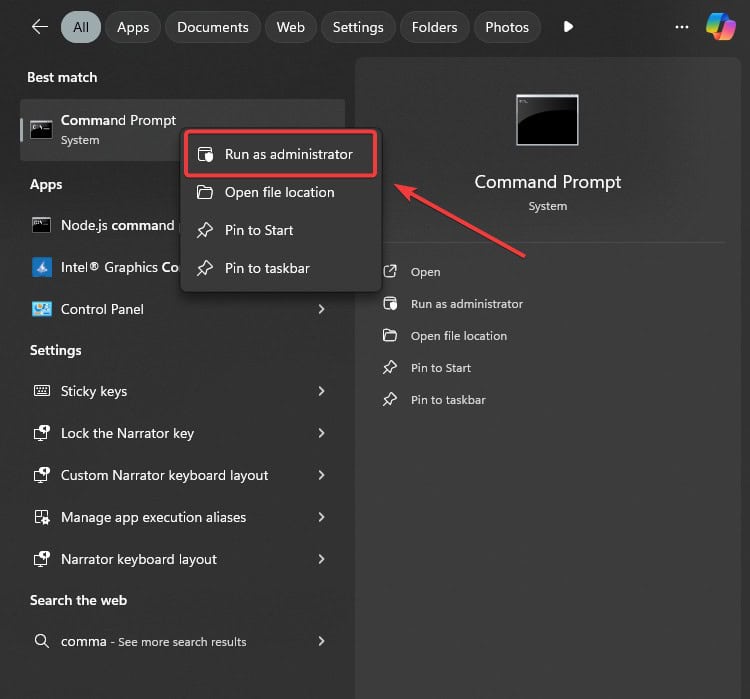Click Open file location in details pane
The width and height of the screenshot is (750, 699).
coord(459,336)
